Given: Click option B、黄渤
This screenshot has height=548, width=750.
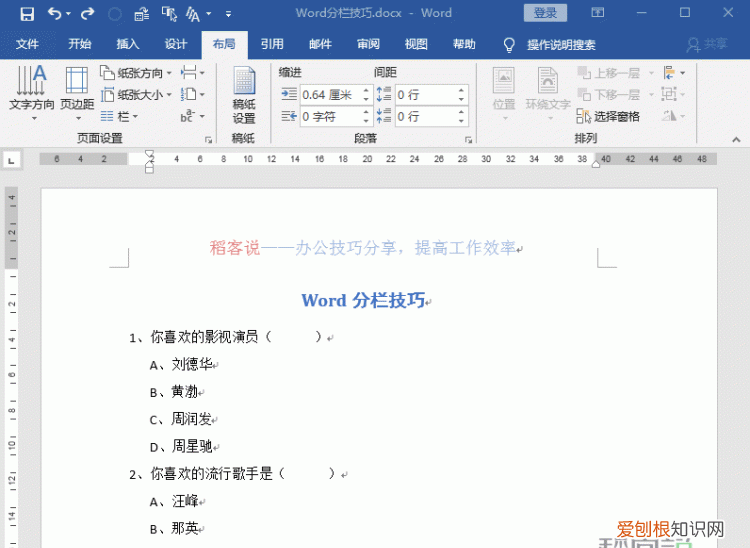Looking at the screenshot, I should [x=174, y=392].
